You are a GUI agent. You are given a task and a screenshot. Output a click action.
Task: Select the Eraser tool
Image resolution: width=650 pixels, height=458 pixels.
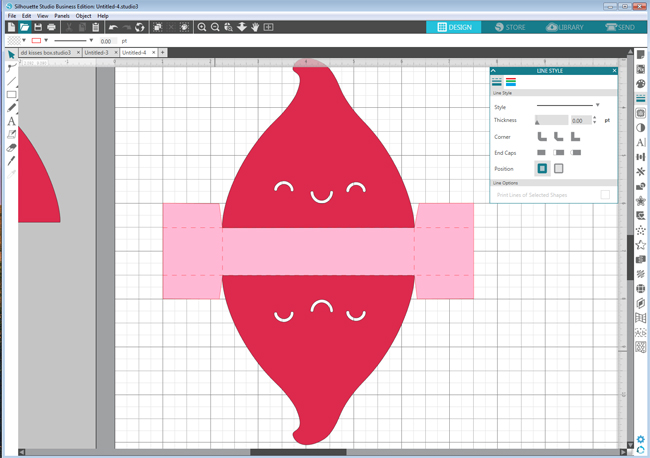[11, 147]
